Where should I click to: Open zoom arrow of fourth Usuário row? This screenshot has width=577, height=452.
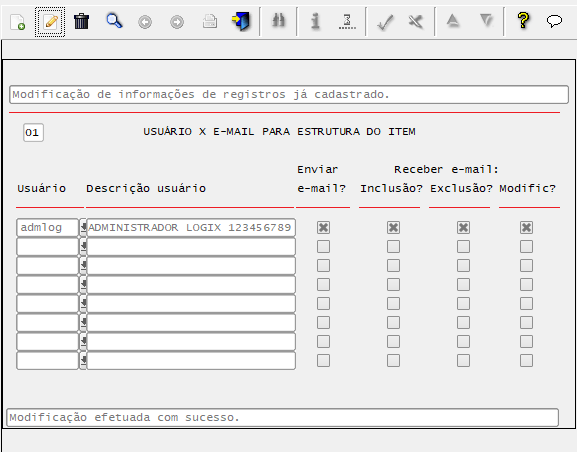coord(83,285)
